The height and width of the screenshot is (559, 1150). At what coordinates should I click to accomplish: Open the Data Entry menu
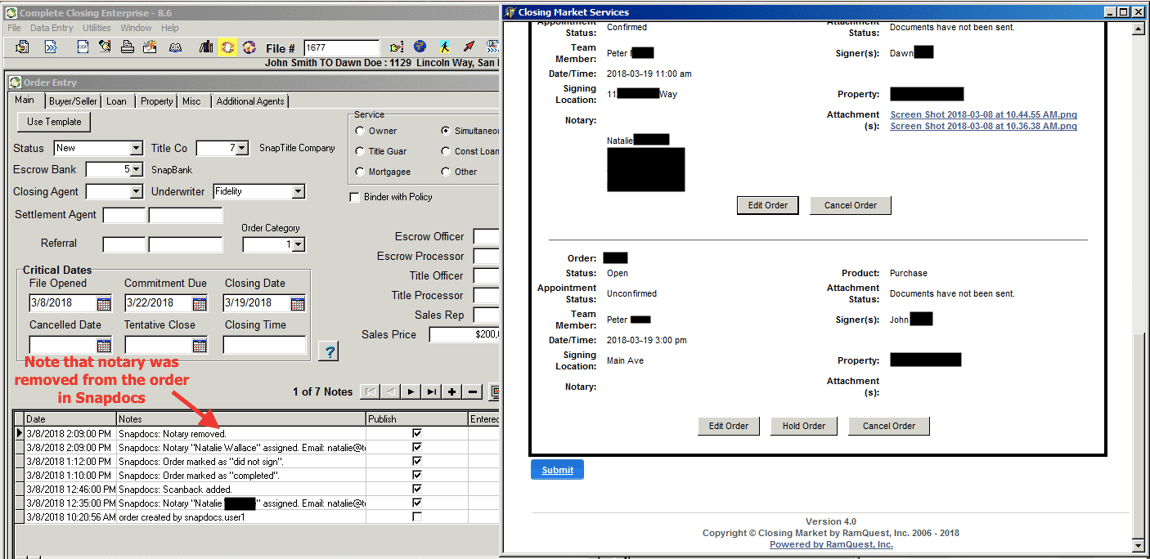51,28
